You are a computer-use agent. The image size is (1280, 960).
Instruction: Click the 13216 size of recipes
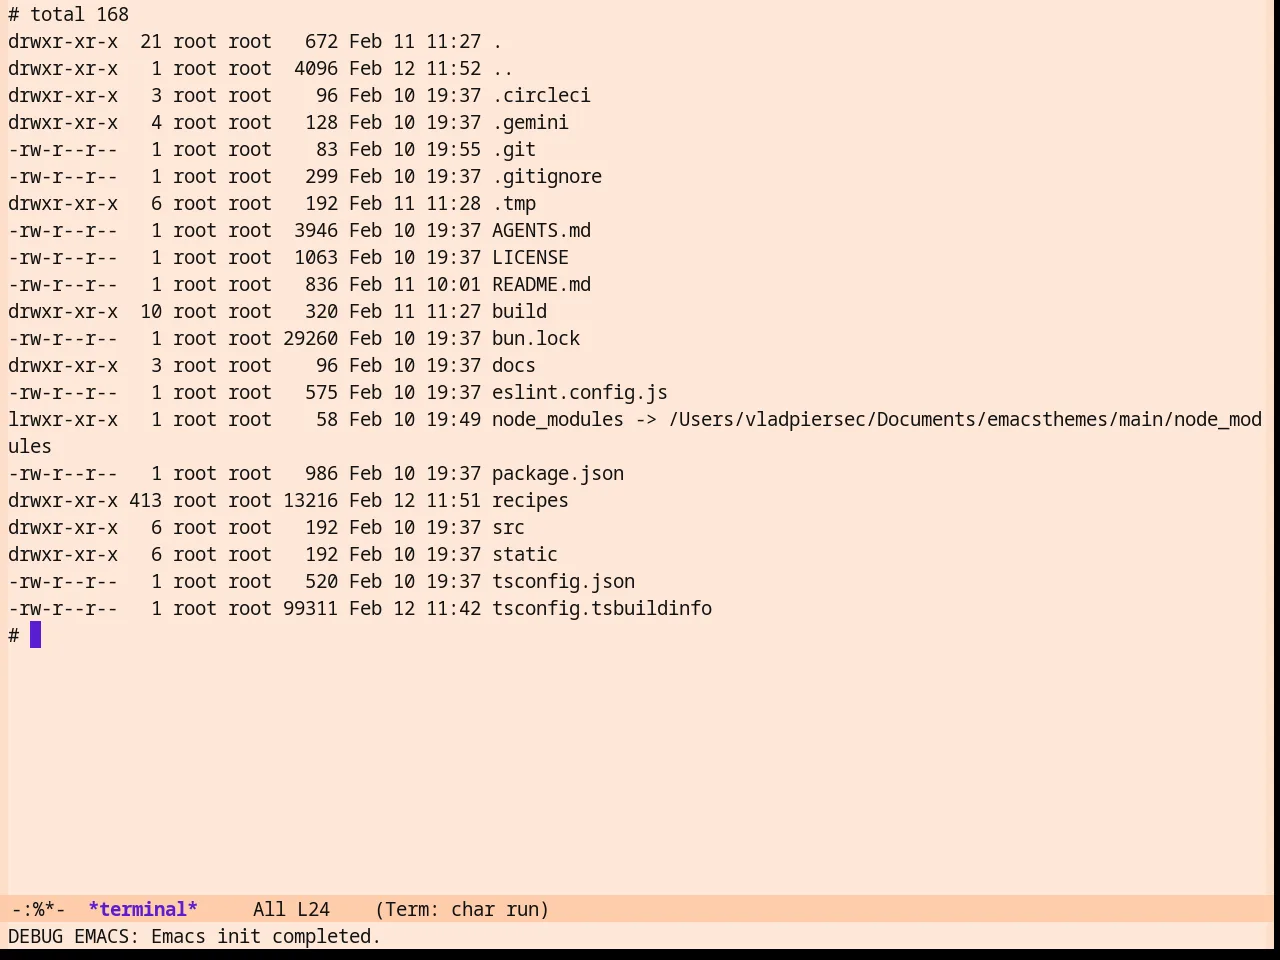tap(310, 501)
